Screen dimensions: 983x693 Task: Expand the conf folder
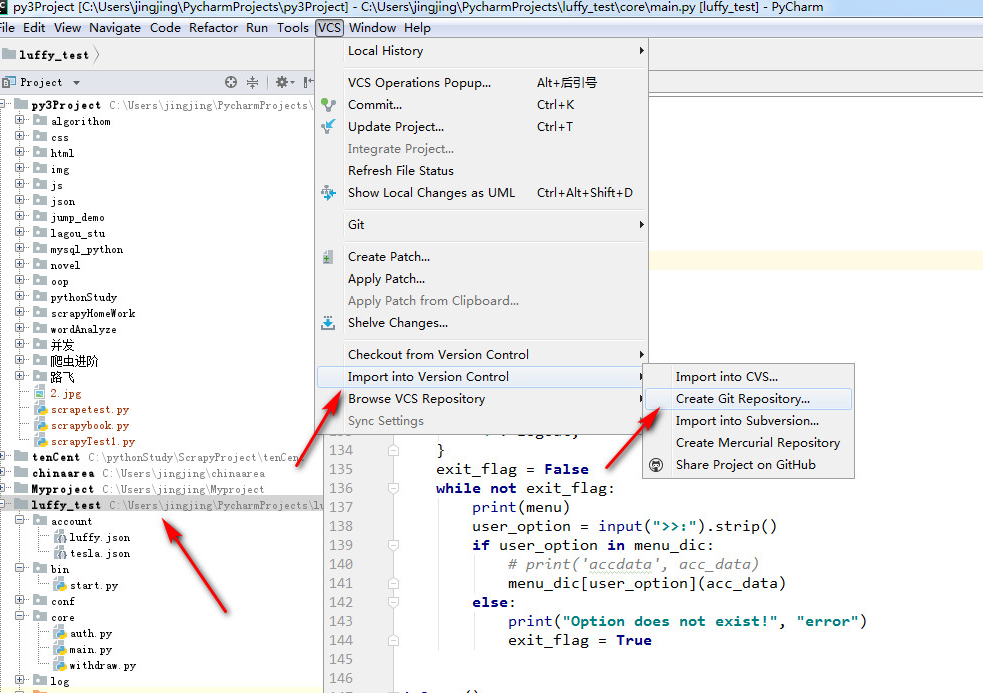(19, 600)
